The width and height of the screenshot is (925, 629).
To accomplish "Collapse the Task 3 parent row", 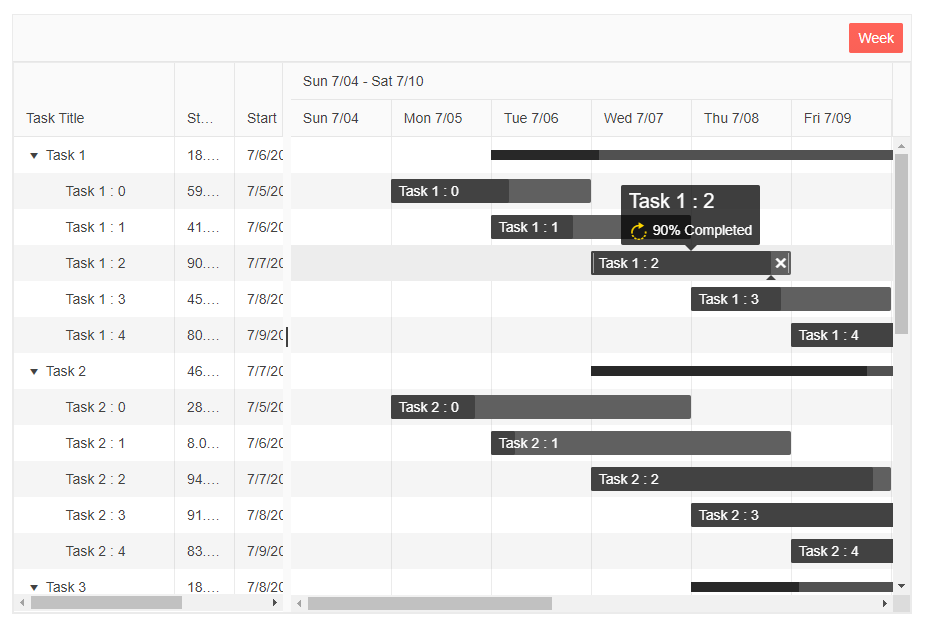I will pos(32,587).
